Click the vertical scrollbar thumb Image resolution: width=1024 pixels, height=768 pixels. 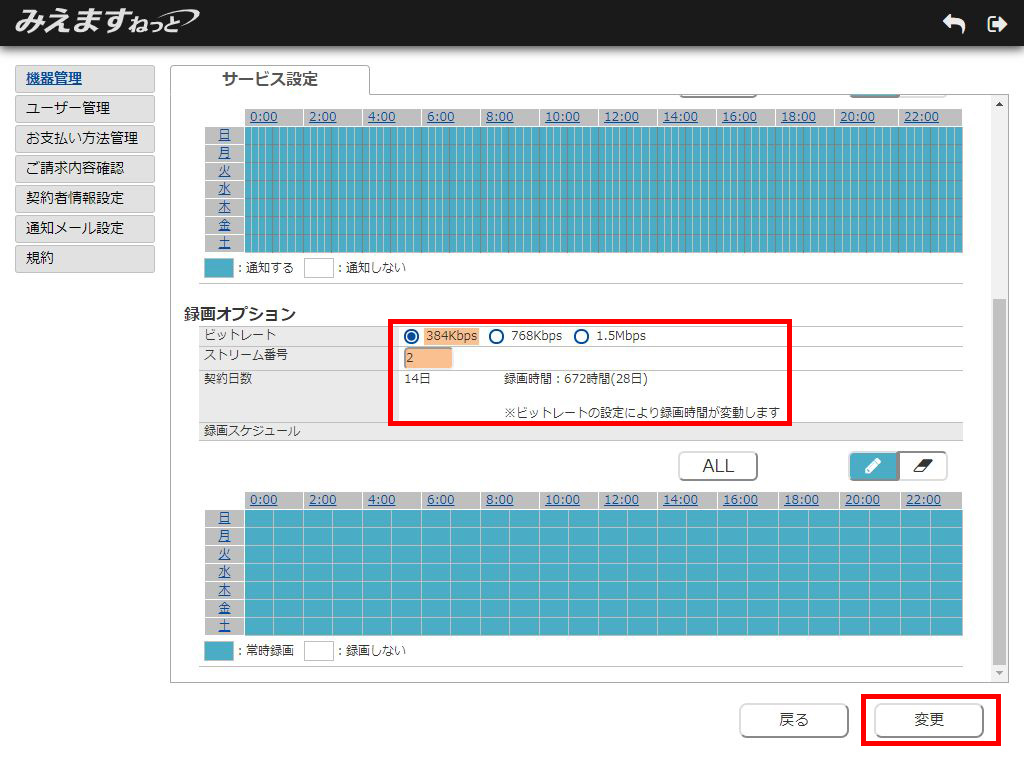pos(999,480)
